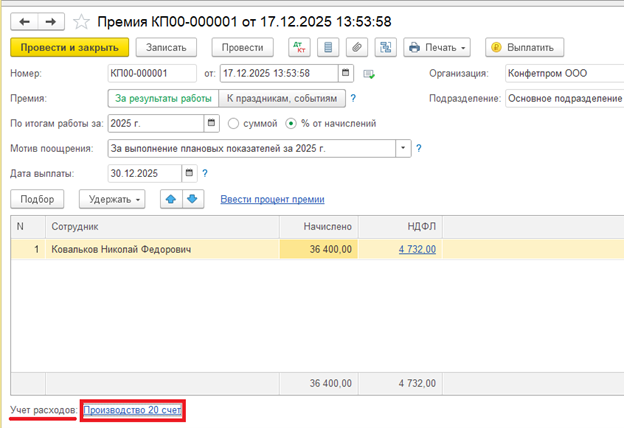Move the row up with blue arrow
The height and width of the screenshot is (428, 624).
[x=171, y=199]
